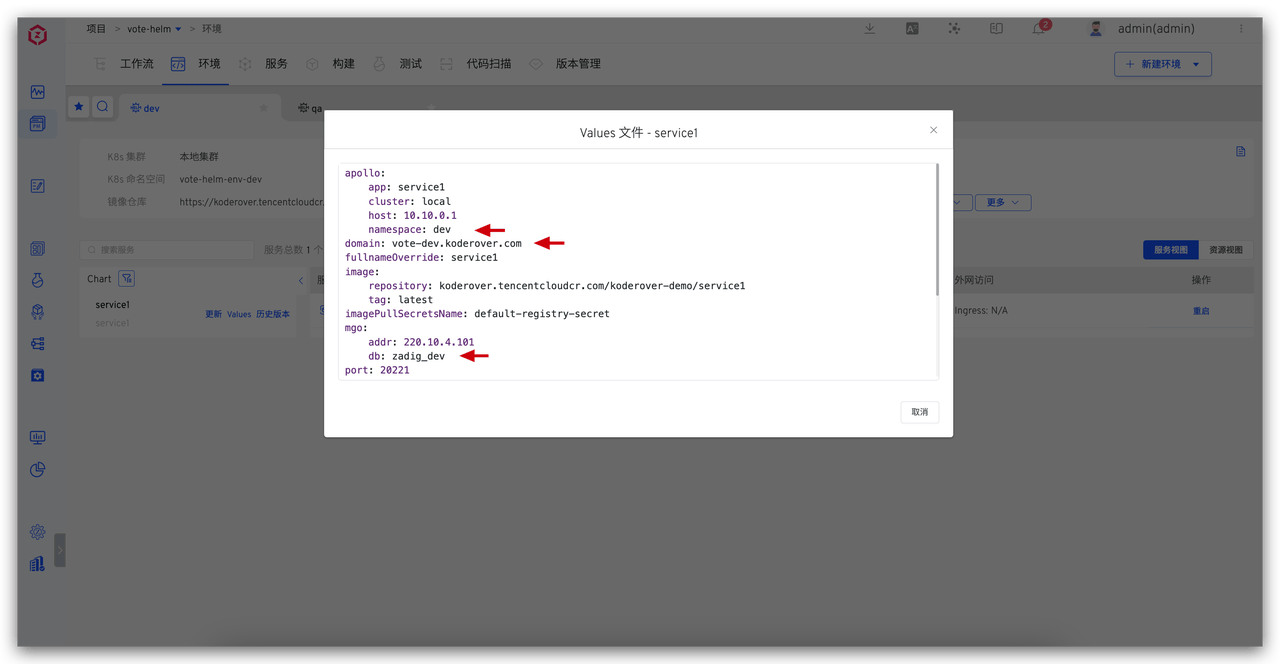Open the 更多 dropdown

[1002, 202]
